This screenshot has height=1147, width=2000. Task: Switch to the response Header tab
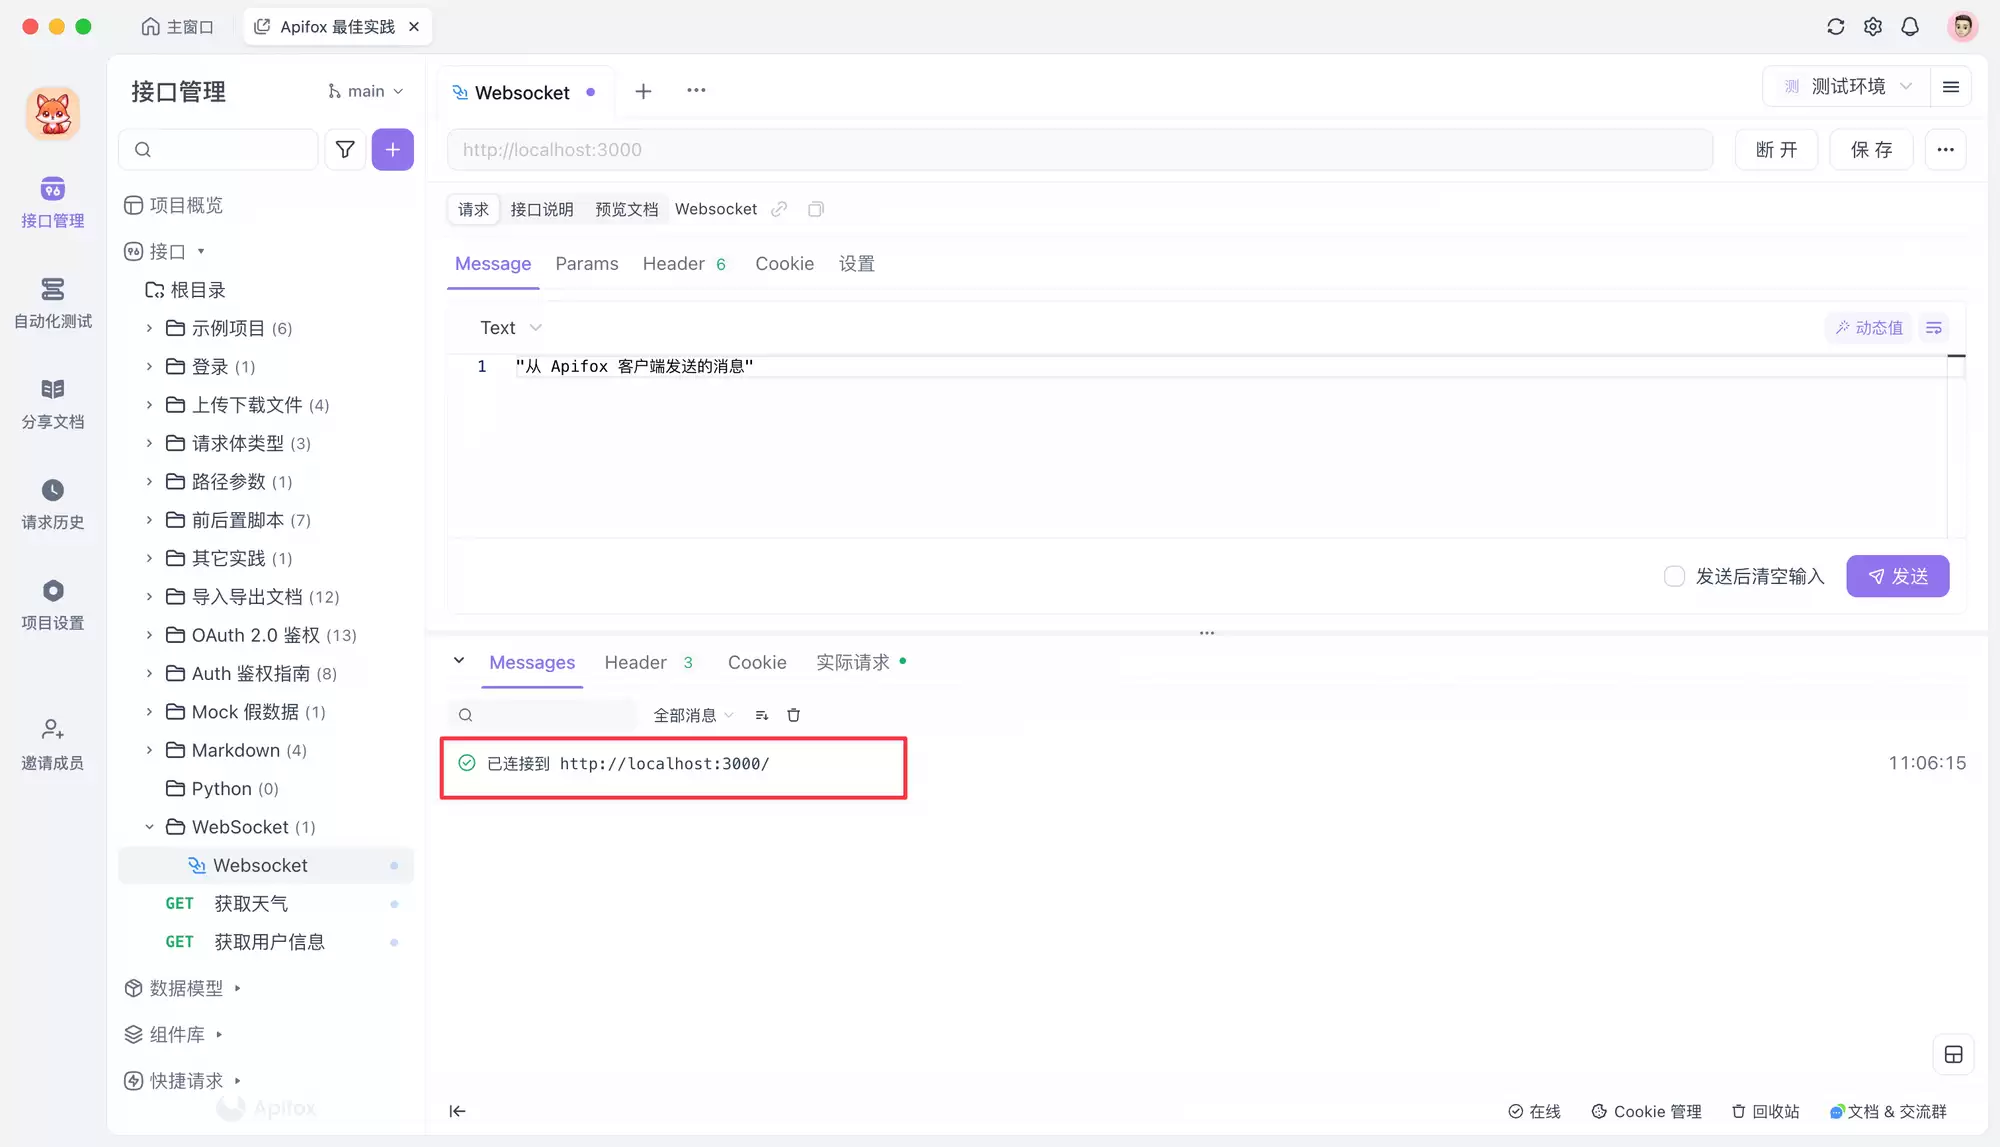(x=649, y=663)
